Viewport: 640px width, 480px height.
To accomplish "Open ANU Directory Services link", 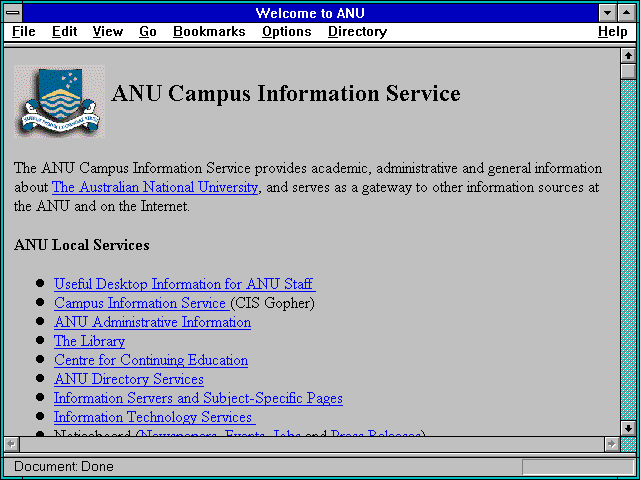I will pyautogui.click(x=129, y=379).
